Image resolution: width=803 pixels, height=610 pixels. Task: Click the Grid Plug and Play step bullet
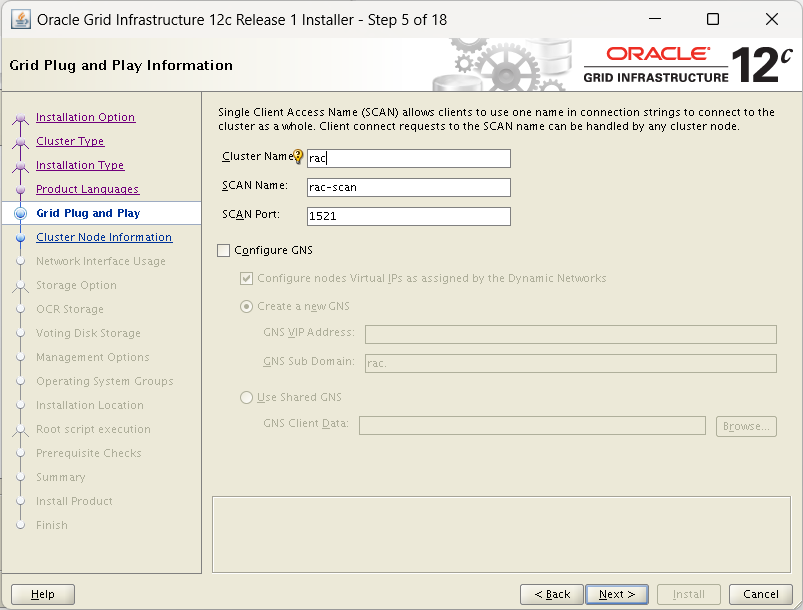pyautogui.click(x=20, y=214)
